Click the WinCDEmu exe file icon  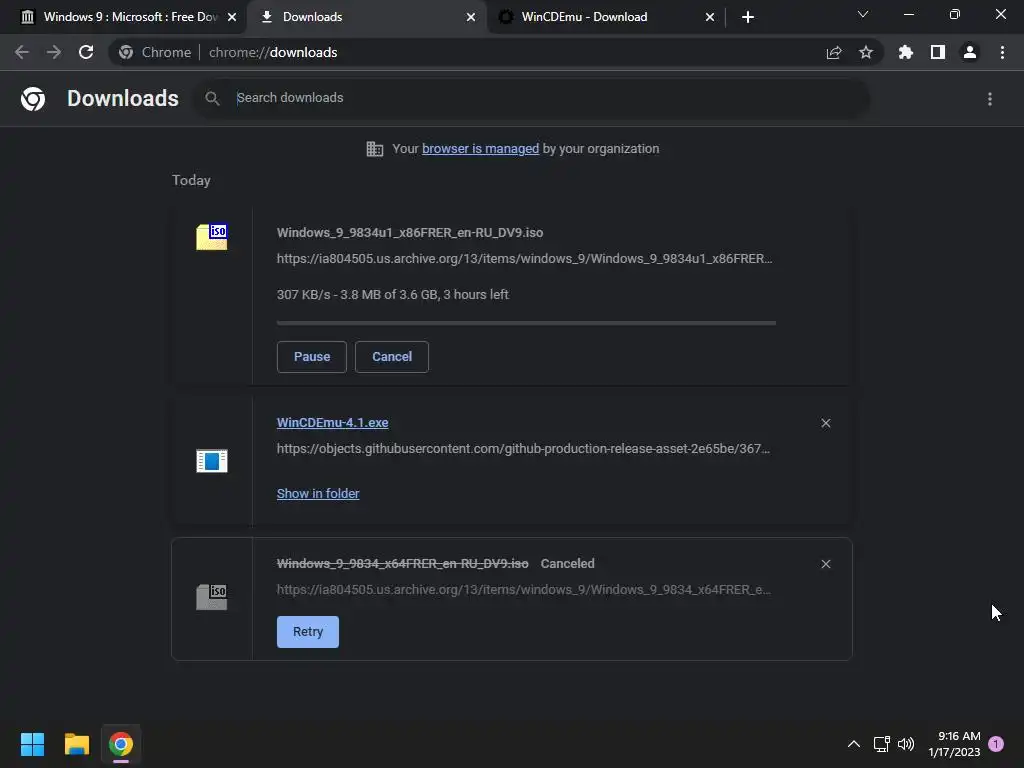click(212, 460)
